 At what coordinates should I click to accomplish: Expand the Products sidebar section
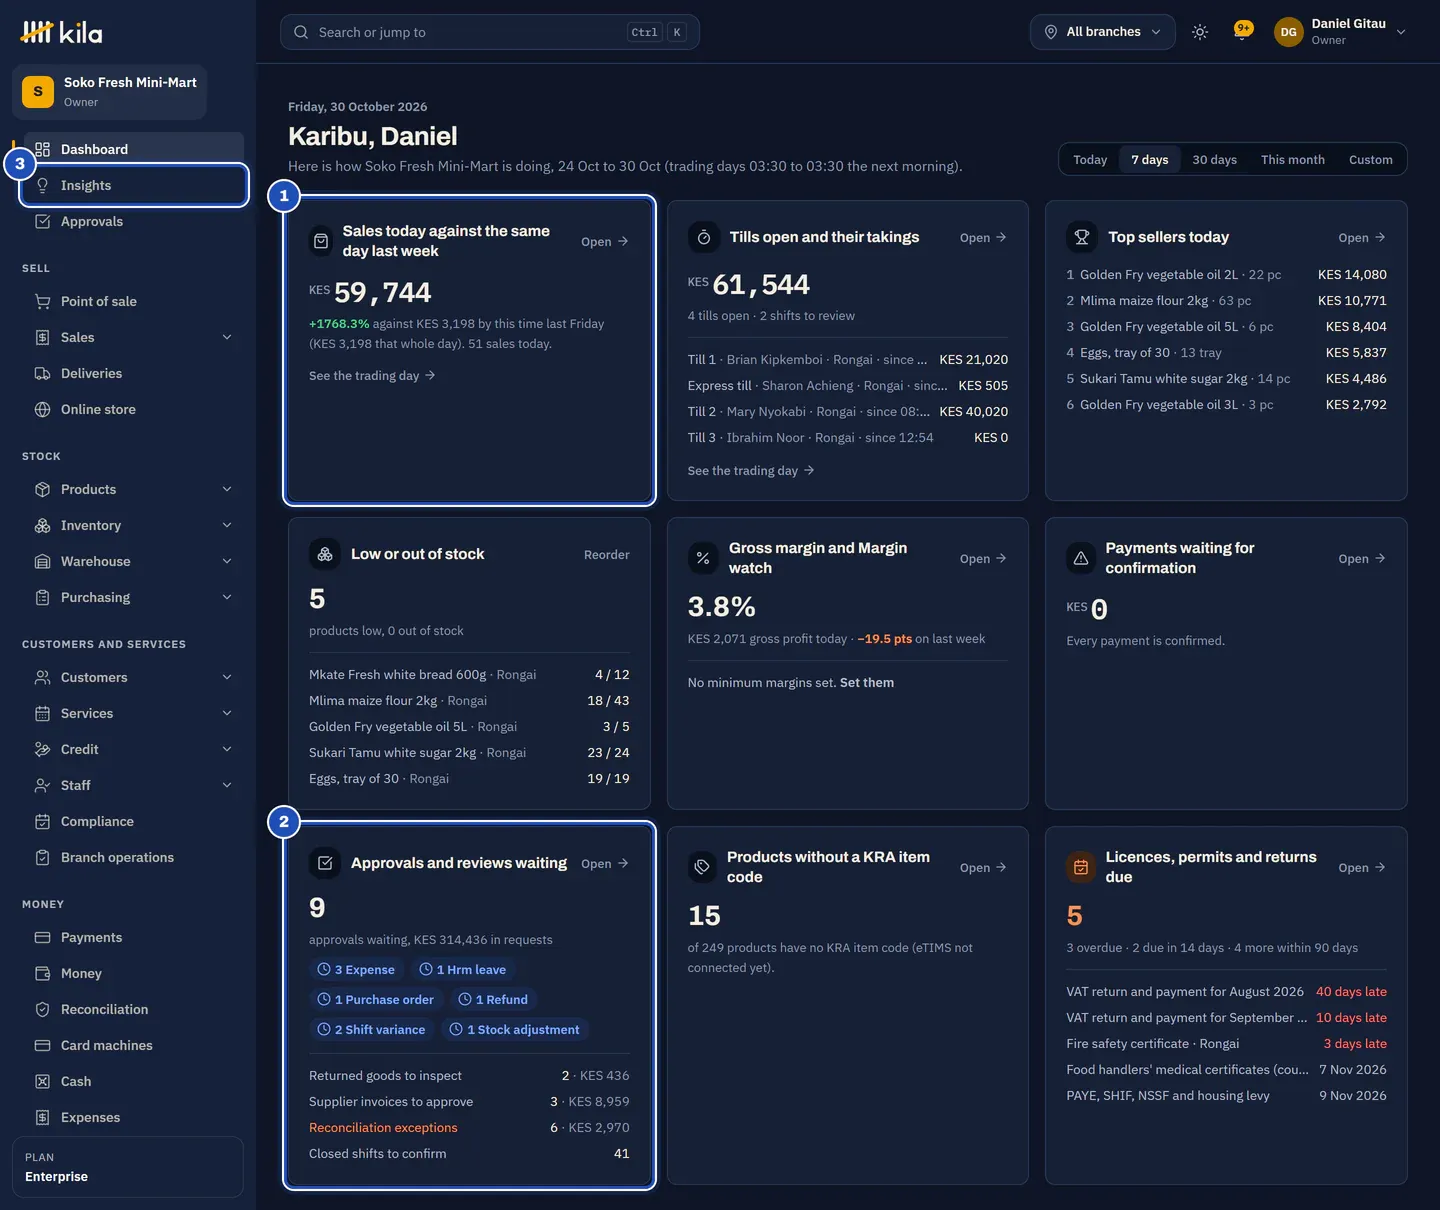tap(227, 489)
